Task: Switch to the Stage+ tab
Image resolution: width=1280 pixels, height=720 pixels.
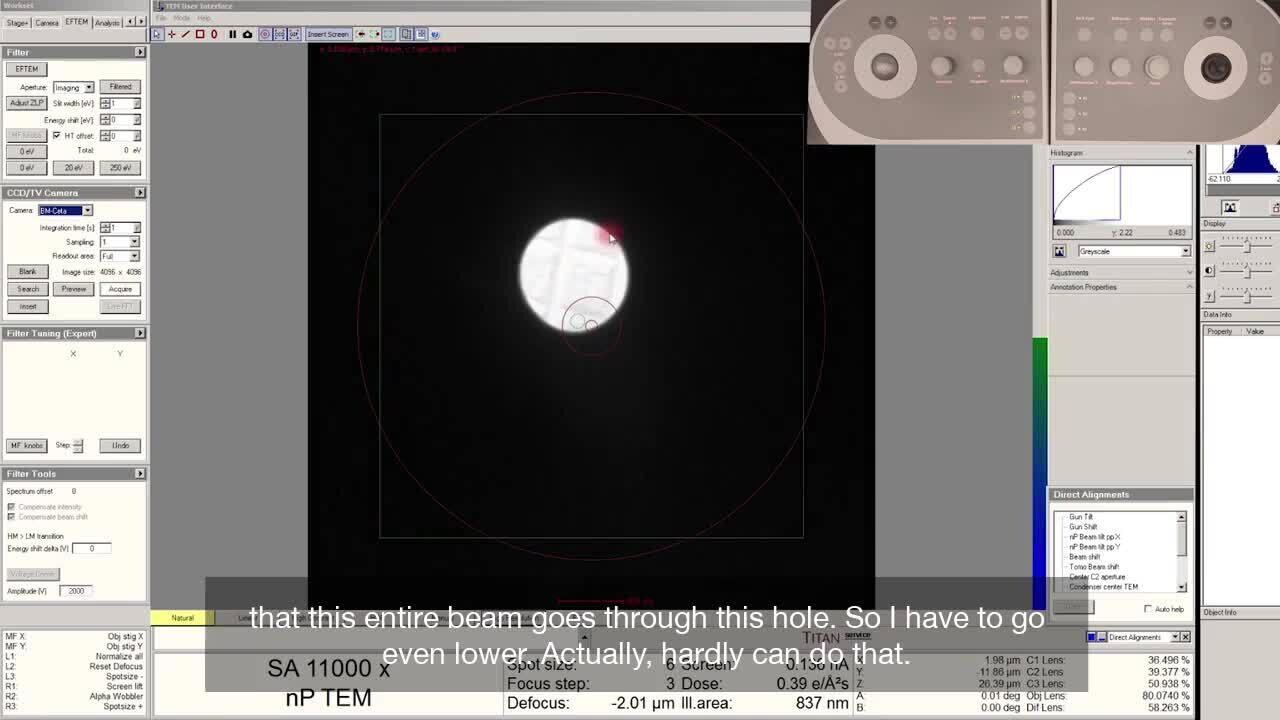Action: click(17, 22)
